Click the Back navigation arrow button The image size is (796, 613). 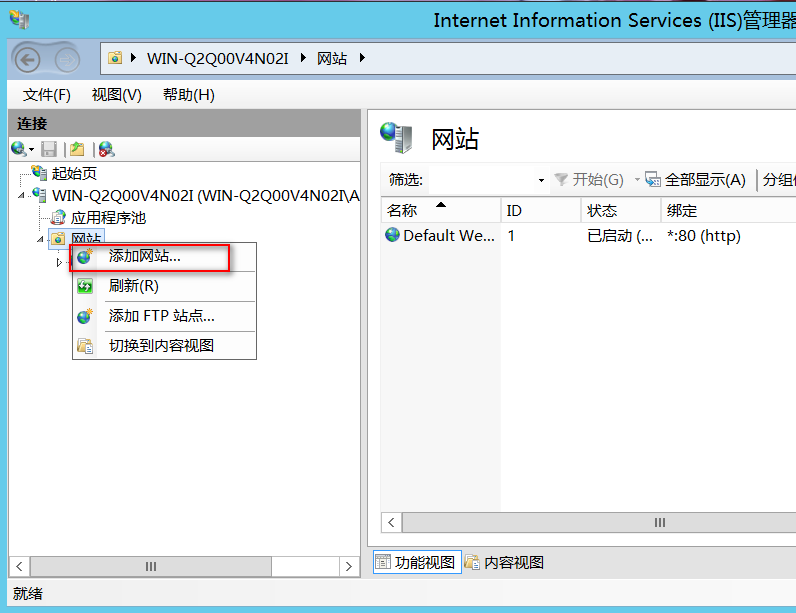(27, 61)
